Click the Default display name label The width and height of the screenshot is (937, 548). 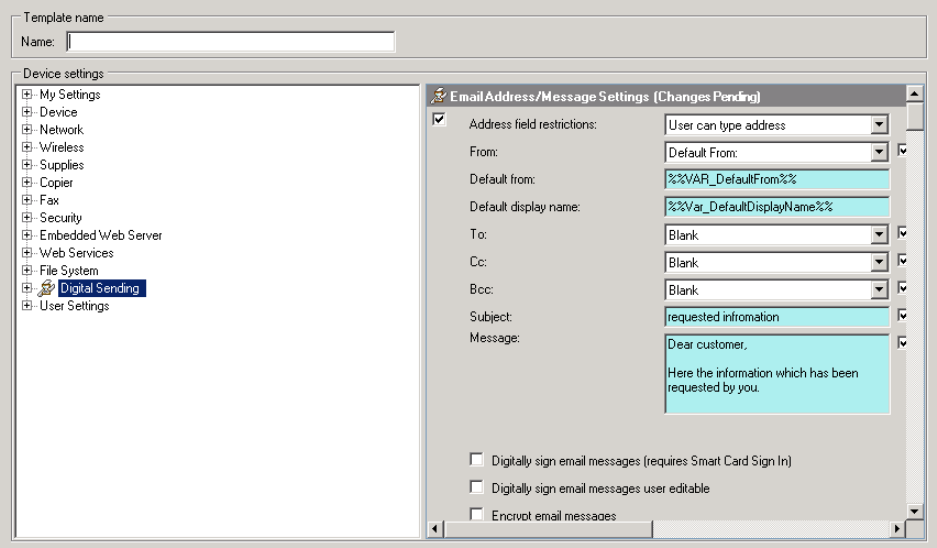525,207
